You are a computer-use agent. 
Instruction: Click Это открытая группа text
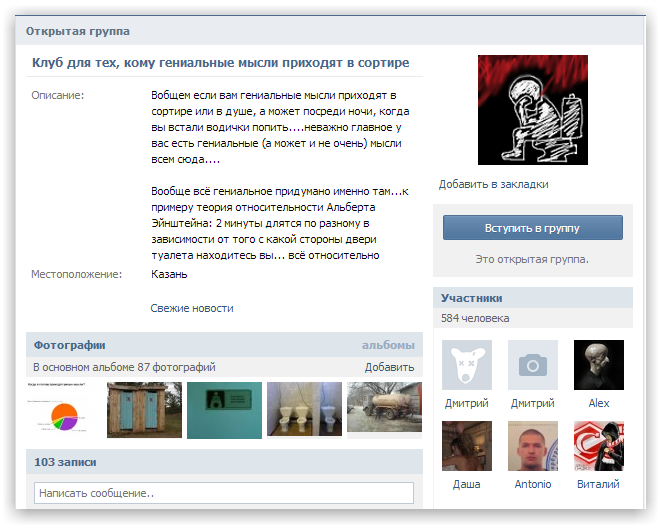point(532,259)
